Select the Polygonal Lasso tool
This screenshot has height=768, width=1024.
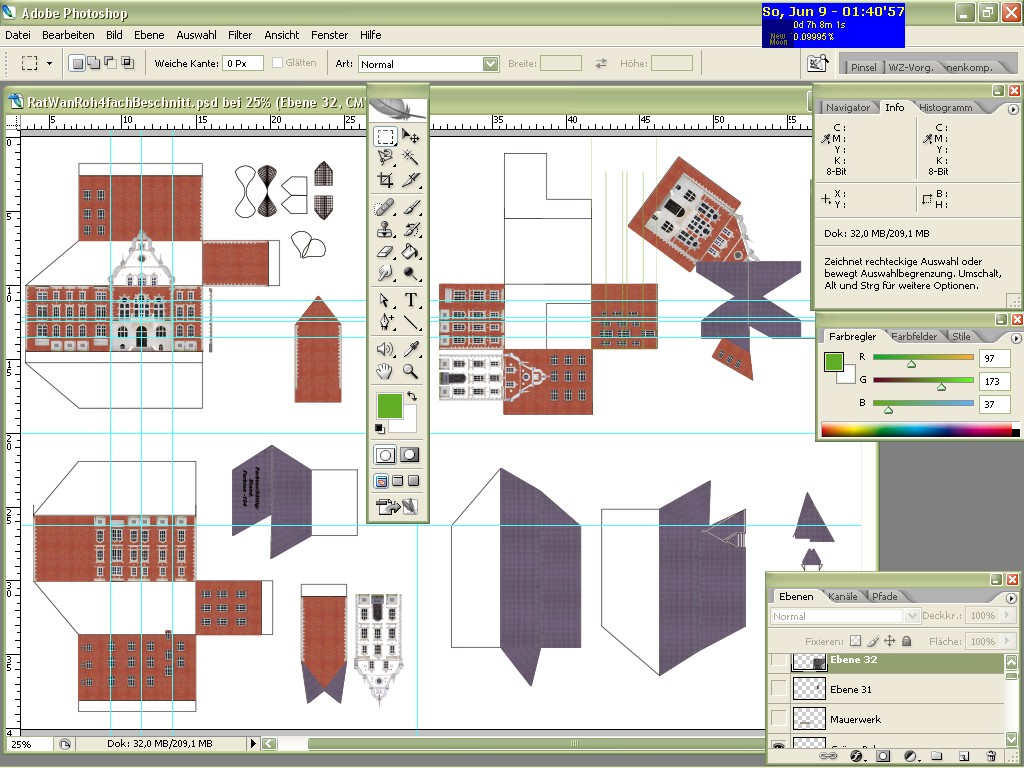pos(385,157)
